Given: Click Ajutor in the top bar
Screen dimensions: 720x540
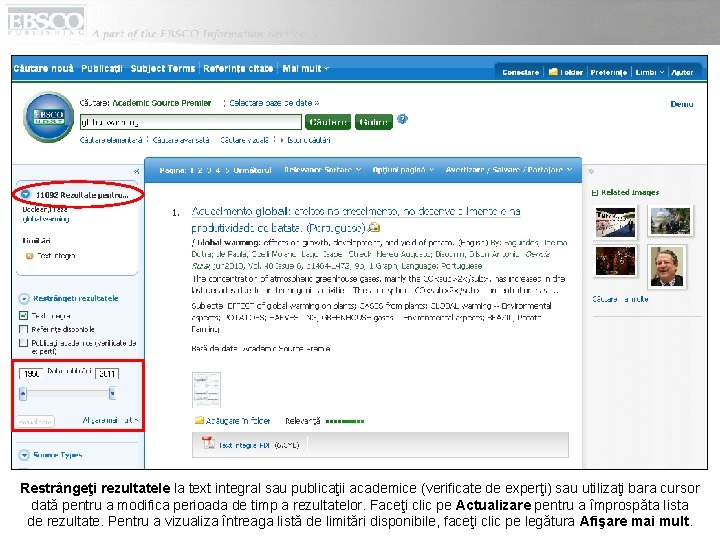Looking at the screenshot, I should pos(682,72).
